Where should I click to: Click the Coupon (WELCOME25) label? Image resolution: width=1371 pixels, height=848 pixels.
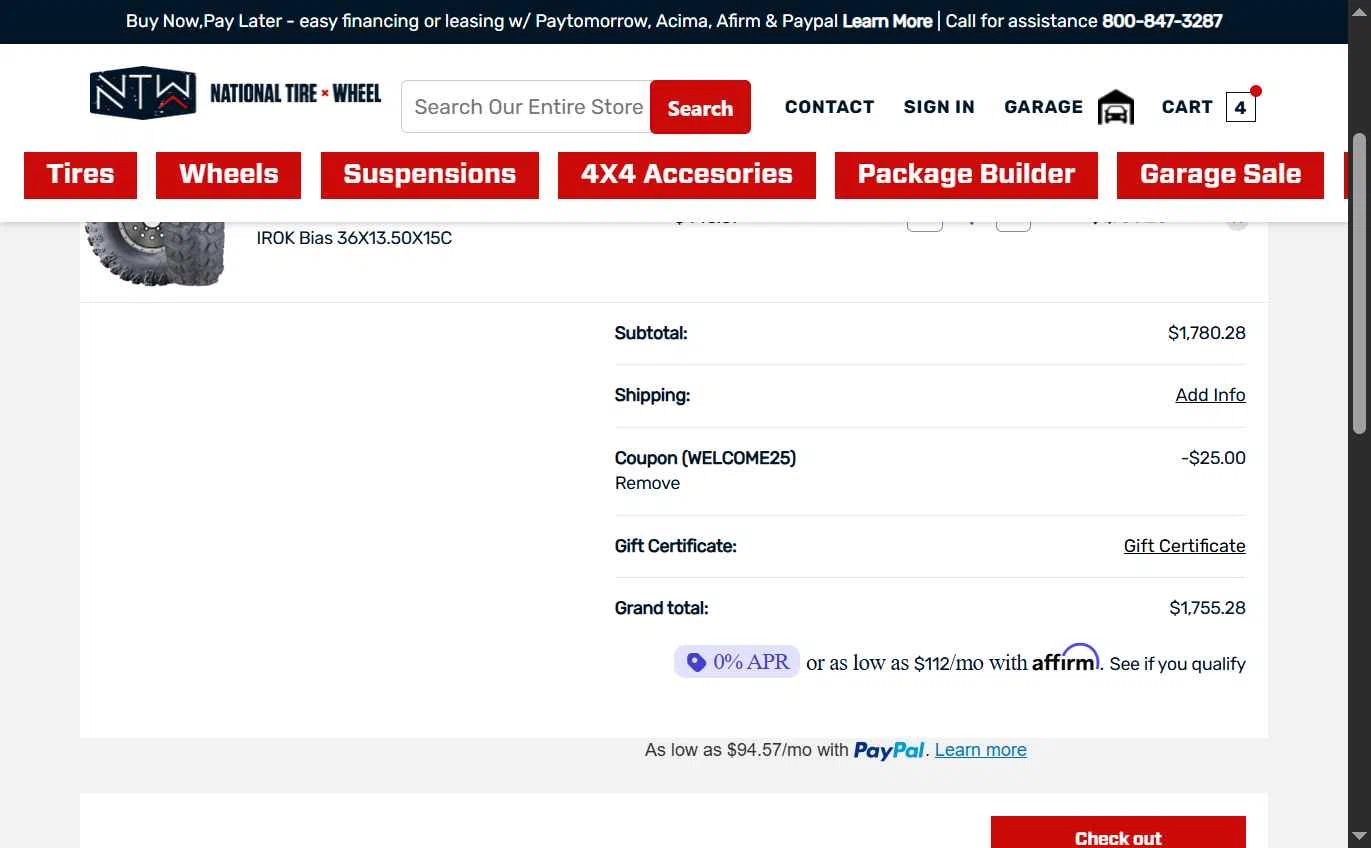[705, 458]
